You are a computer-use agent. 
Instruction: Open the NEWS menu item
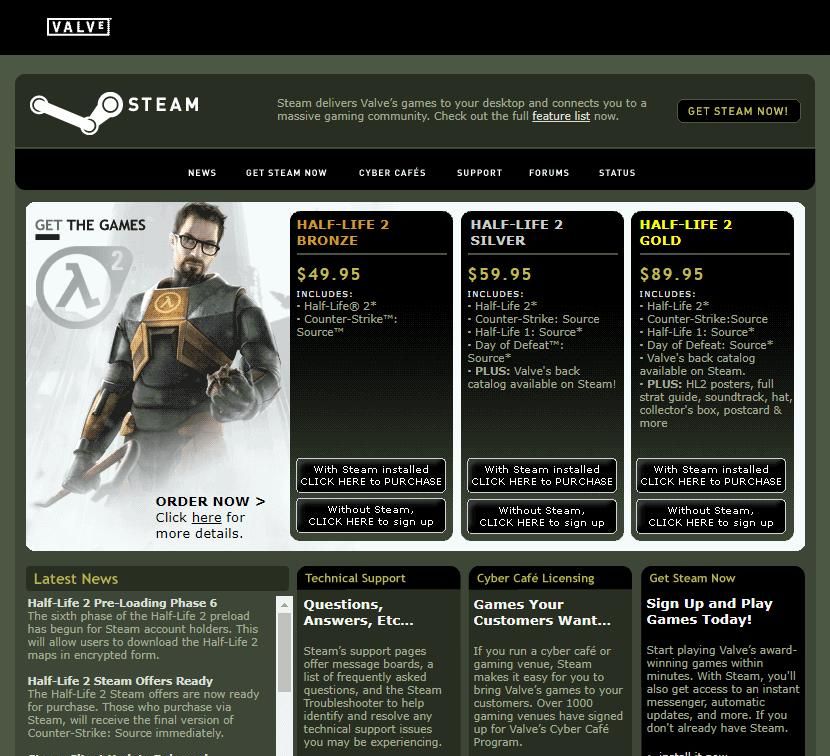click(202, 173)
